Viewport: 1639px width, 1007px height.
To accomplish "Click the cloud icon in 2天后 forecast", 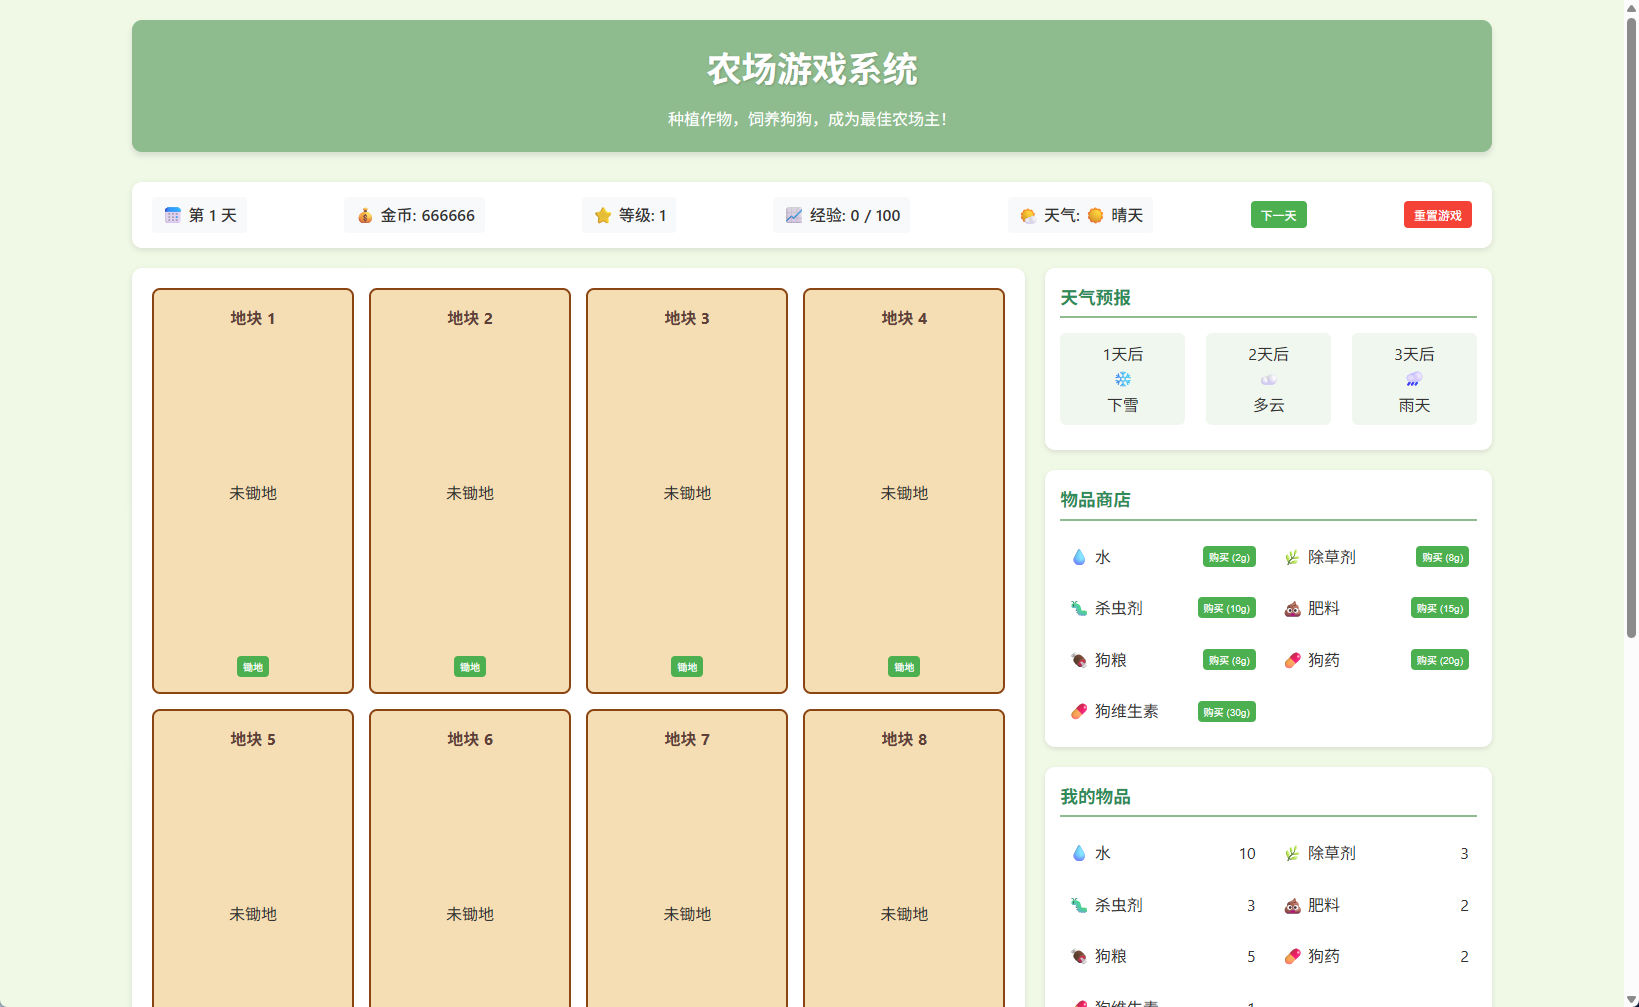I will 1268,379.
